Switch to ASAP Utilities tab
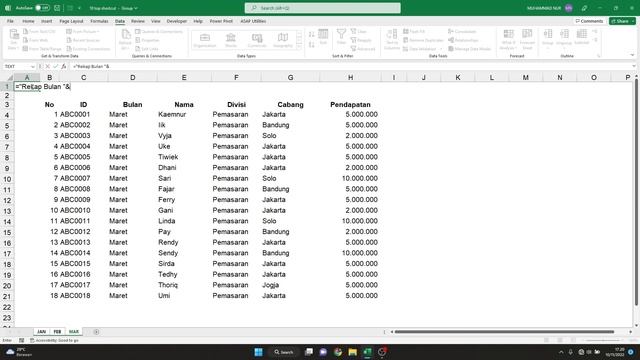This screenshot has height=360, width=640. click(253, 21)
